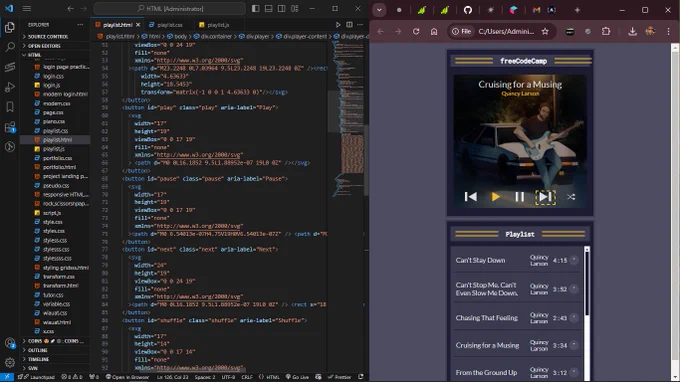
Task: Run the file with editor play icon
Action: click(x=338, y=25)
